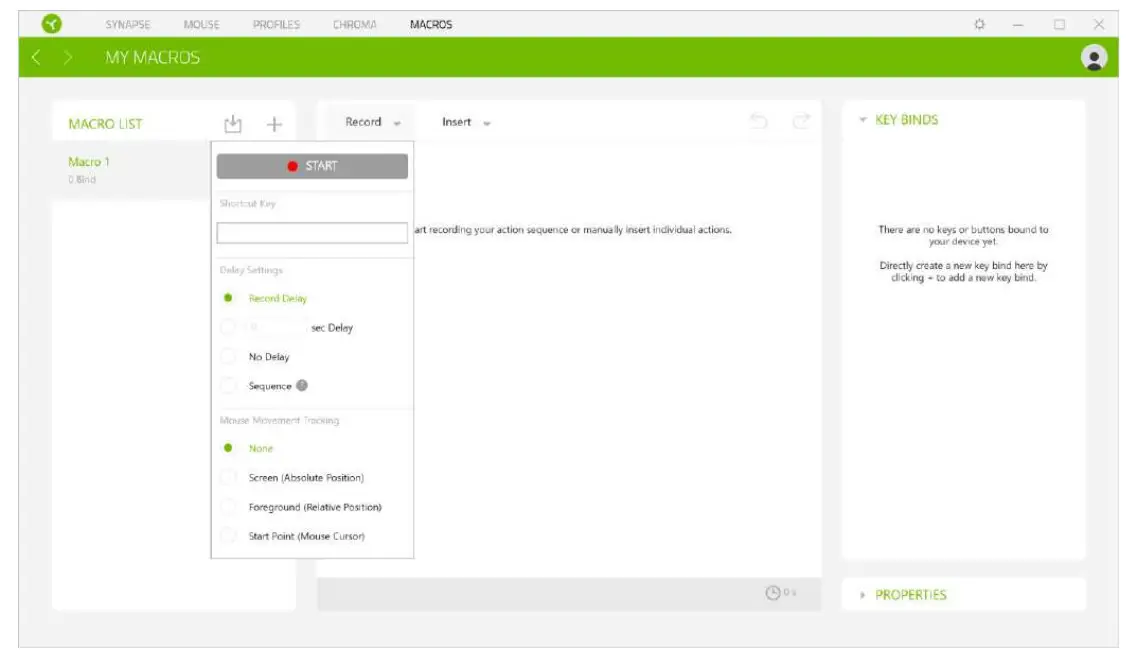Viewport: 1127px width, 656px height.
Task: Go forward with the right arrow
Action: tap(68, 57)
